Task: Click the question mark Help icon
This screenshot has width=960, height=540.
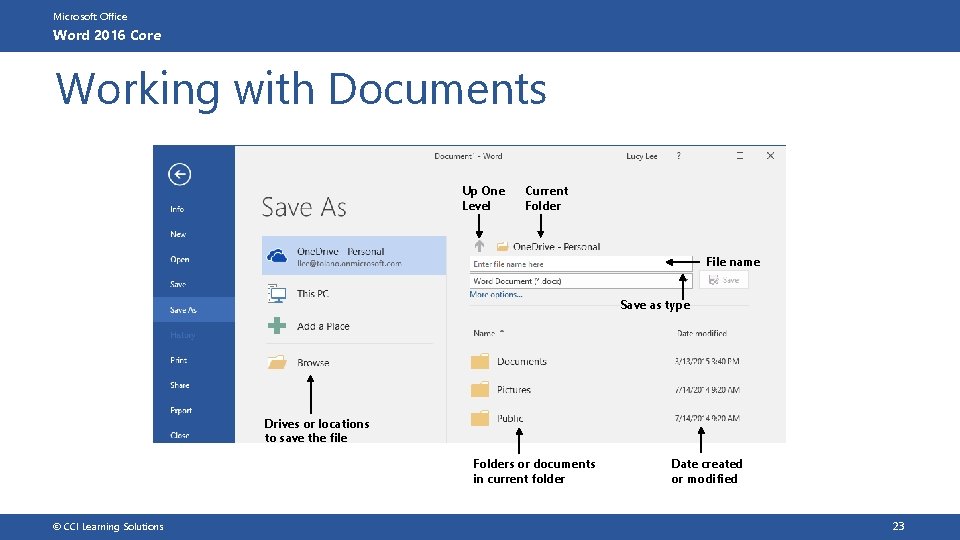Action: [678, 156]
